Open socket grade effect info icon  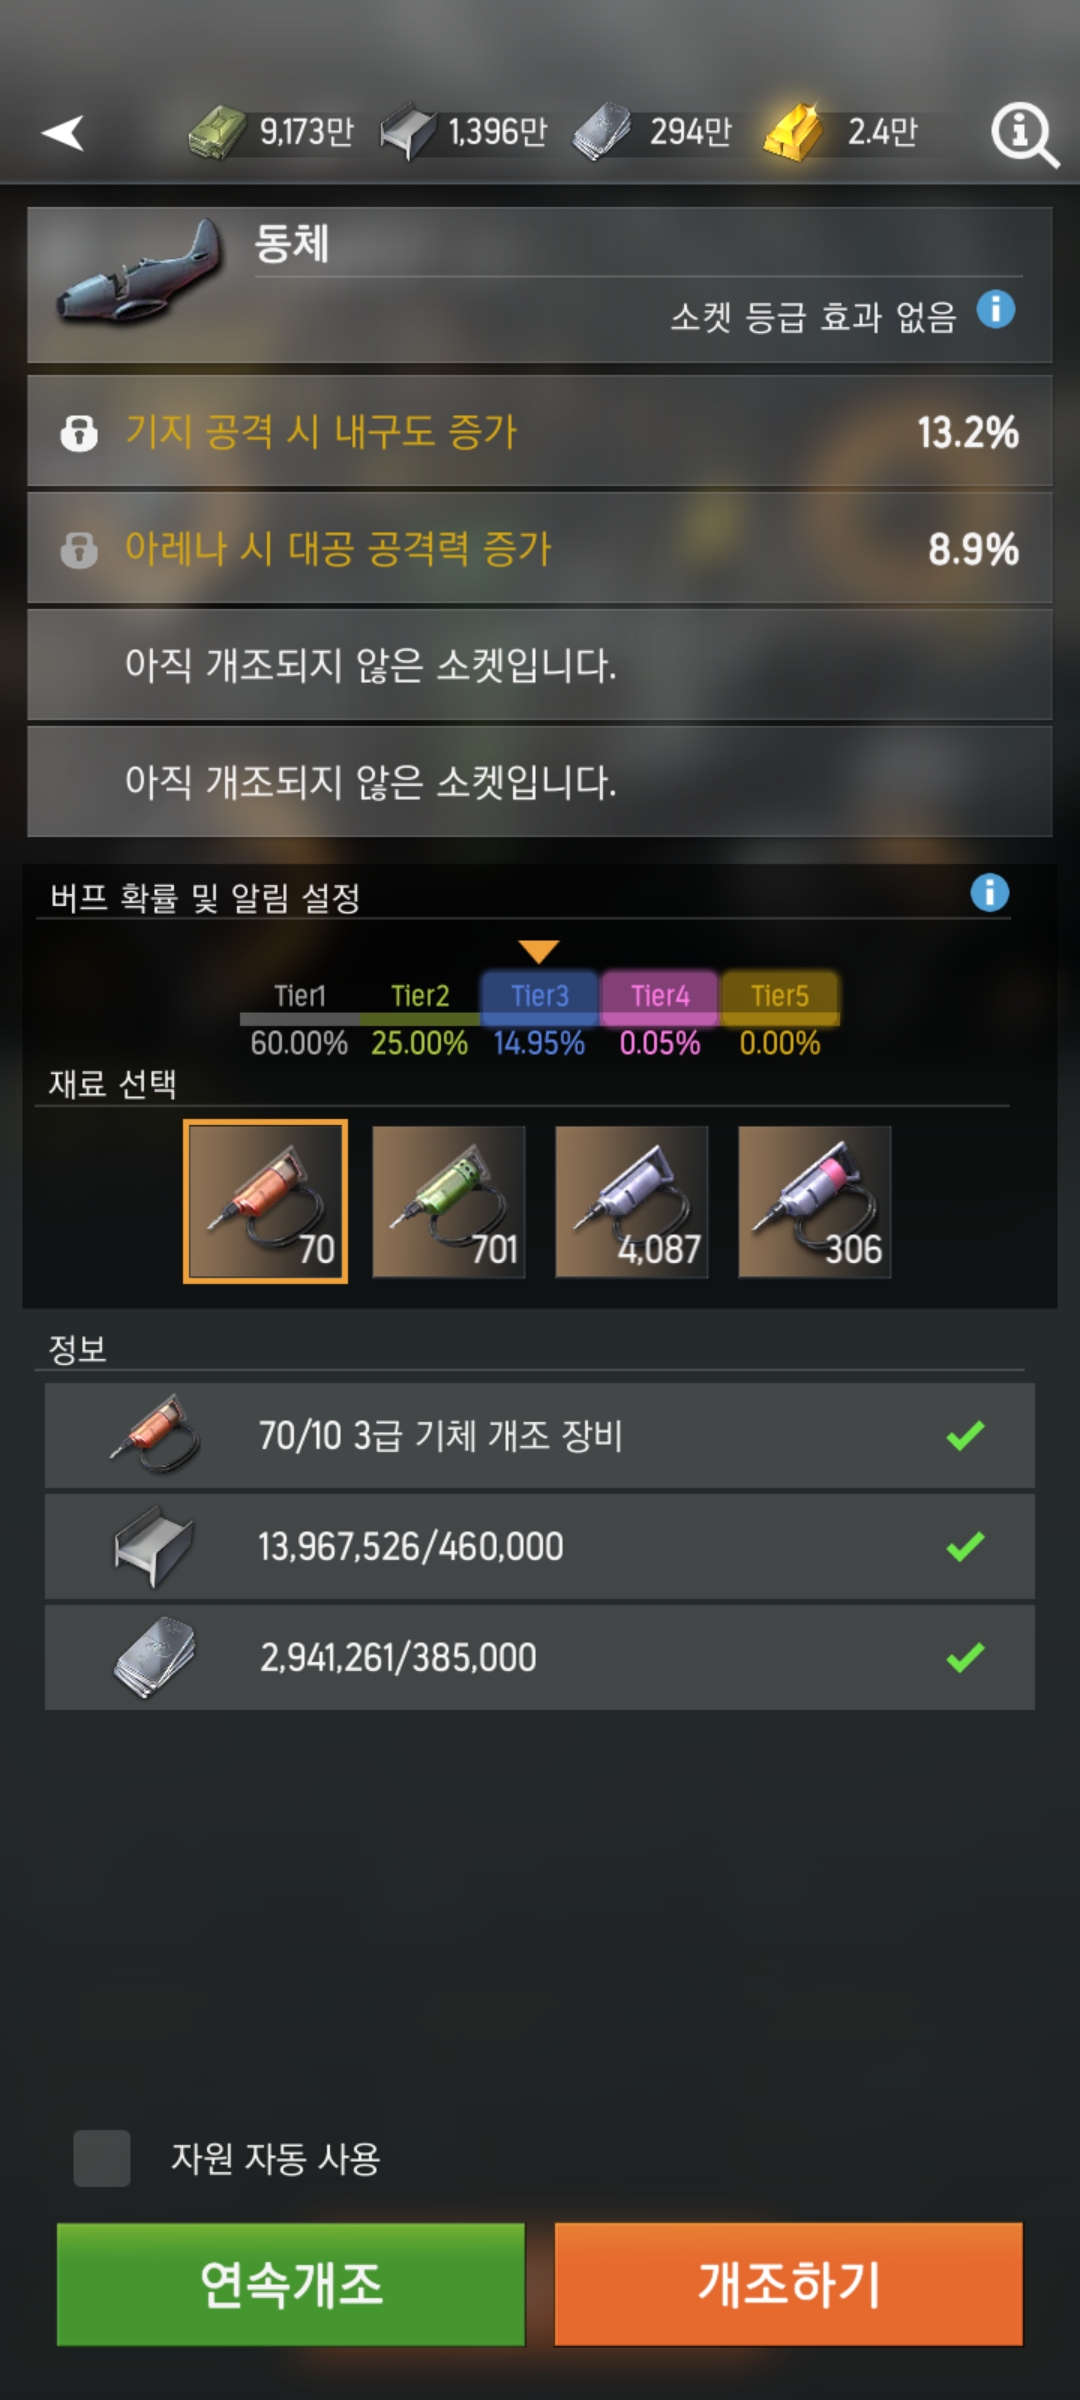click(x=995, y=310)
